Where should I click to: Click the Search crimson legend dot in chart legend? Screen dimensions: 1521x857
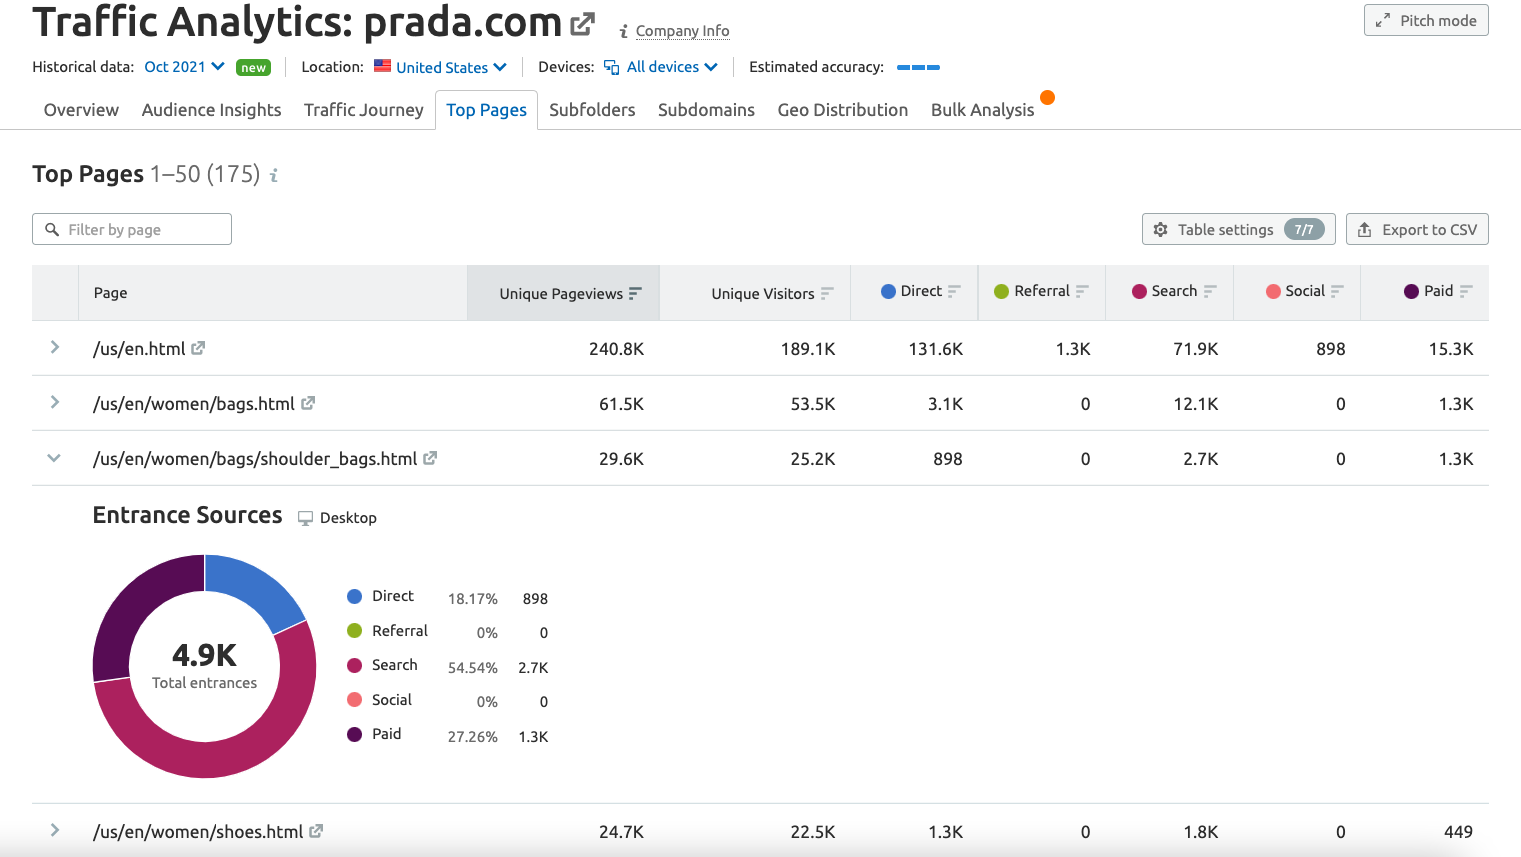[354, 665]
